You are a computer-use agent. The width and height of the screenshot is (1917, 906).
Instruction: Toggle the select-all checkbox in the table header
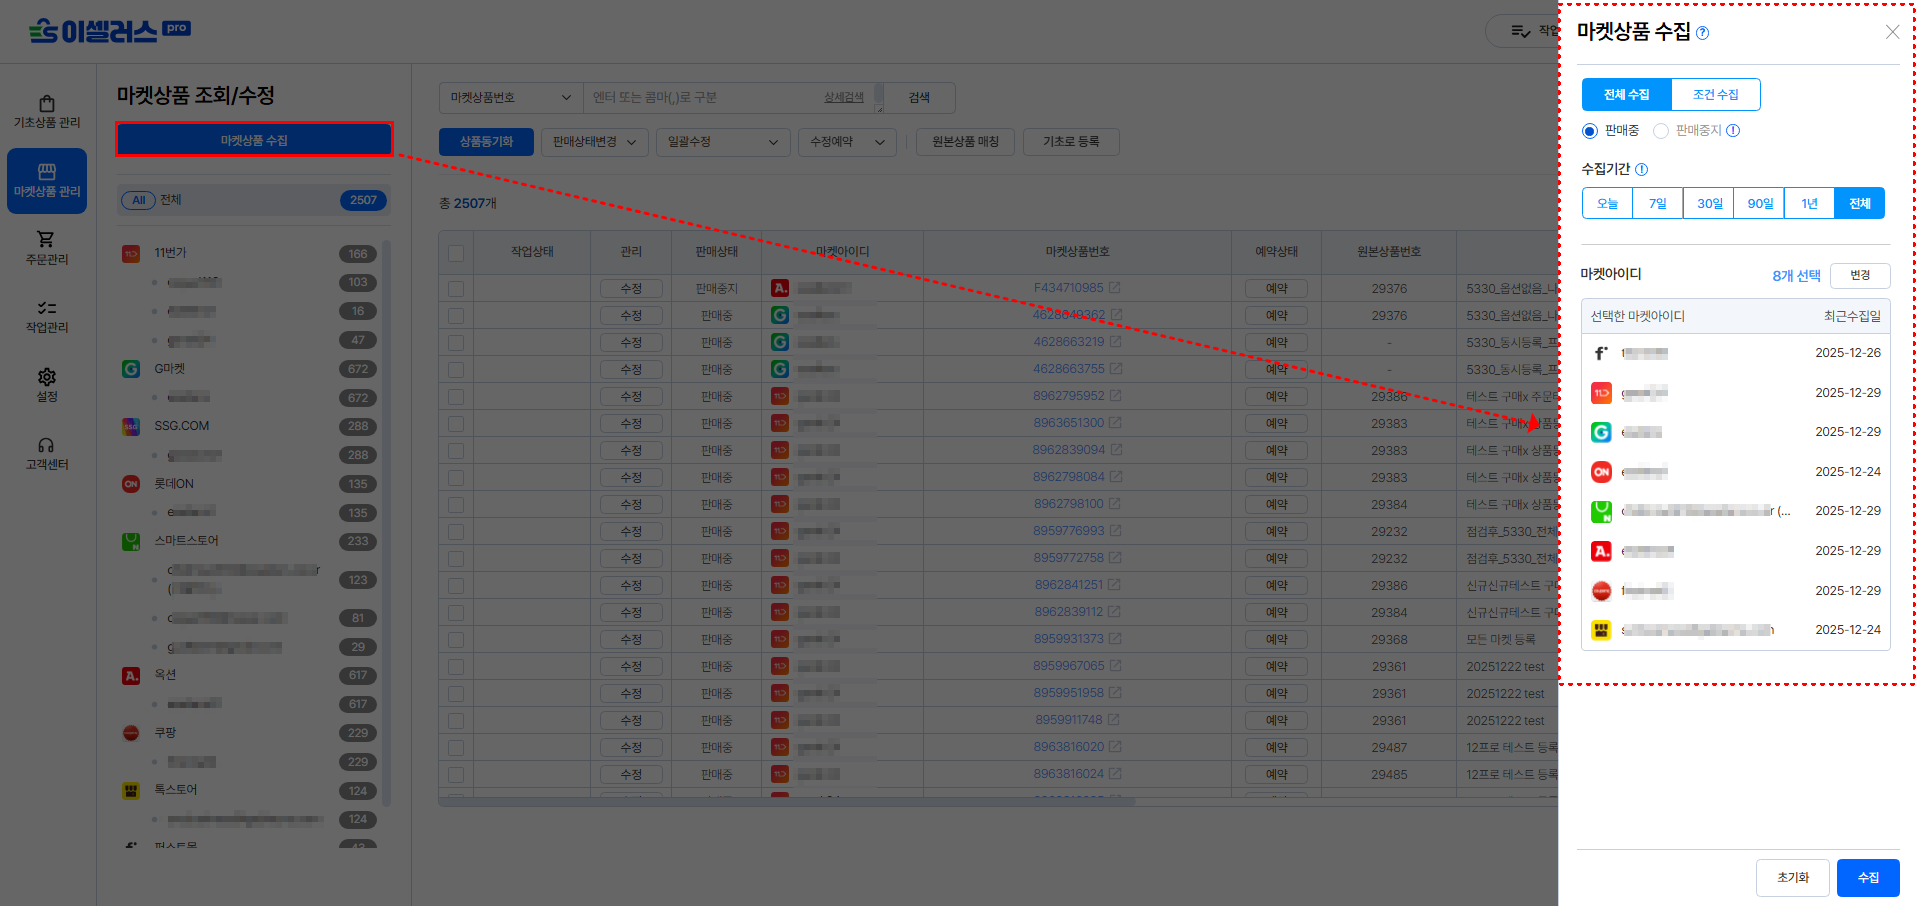(456, 253)
